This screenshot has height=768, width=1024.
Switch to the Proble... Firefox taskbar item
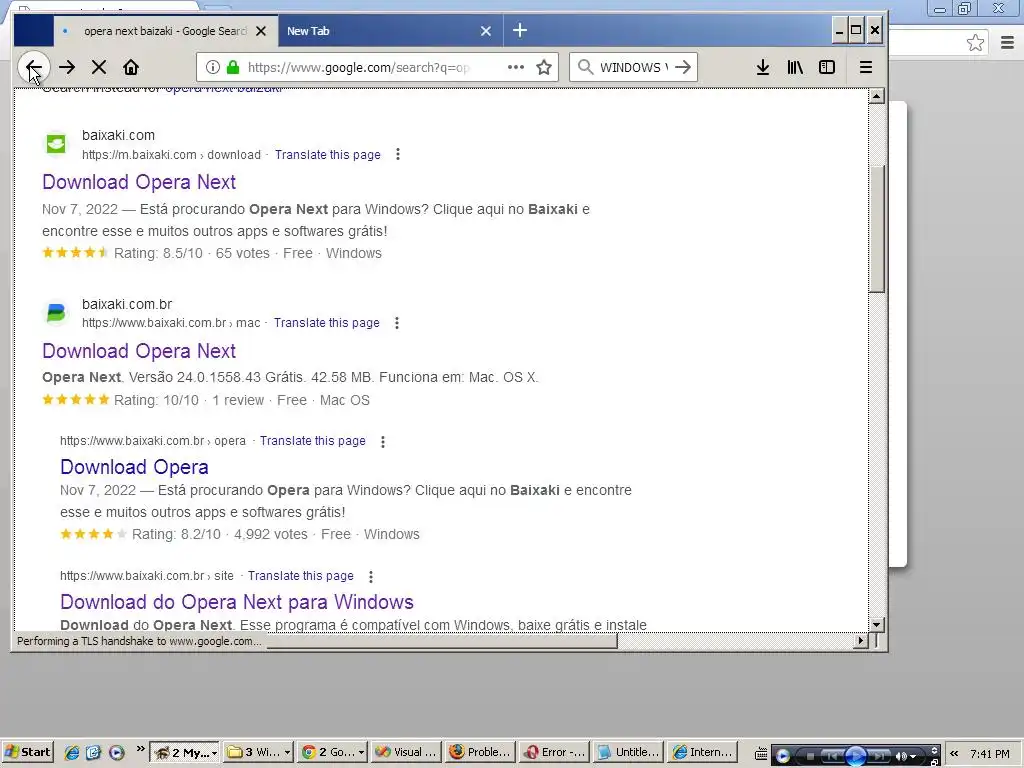[479, 752]
